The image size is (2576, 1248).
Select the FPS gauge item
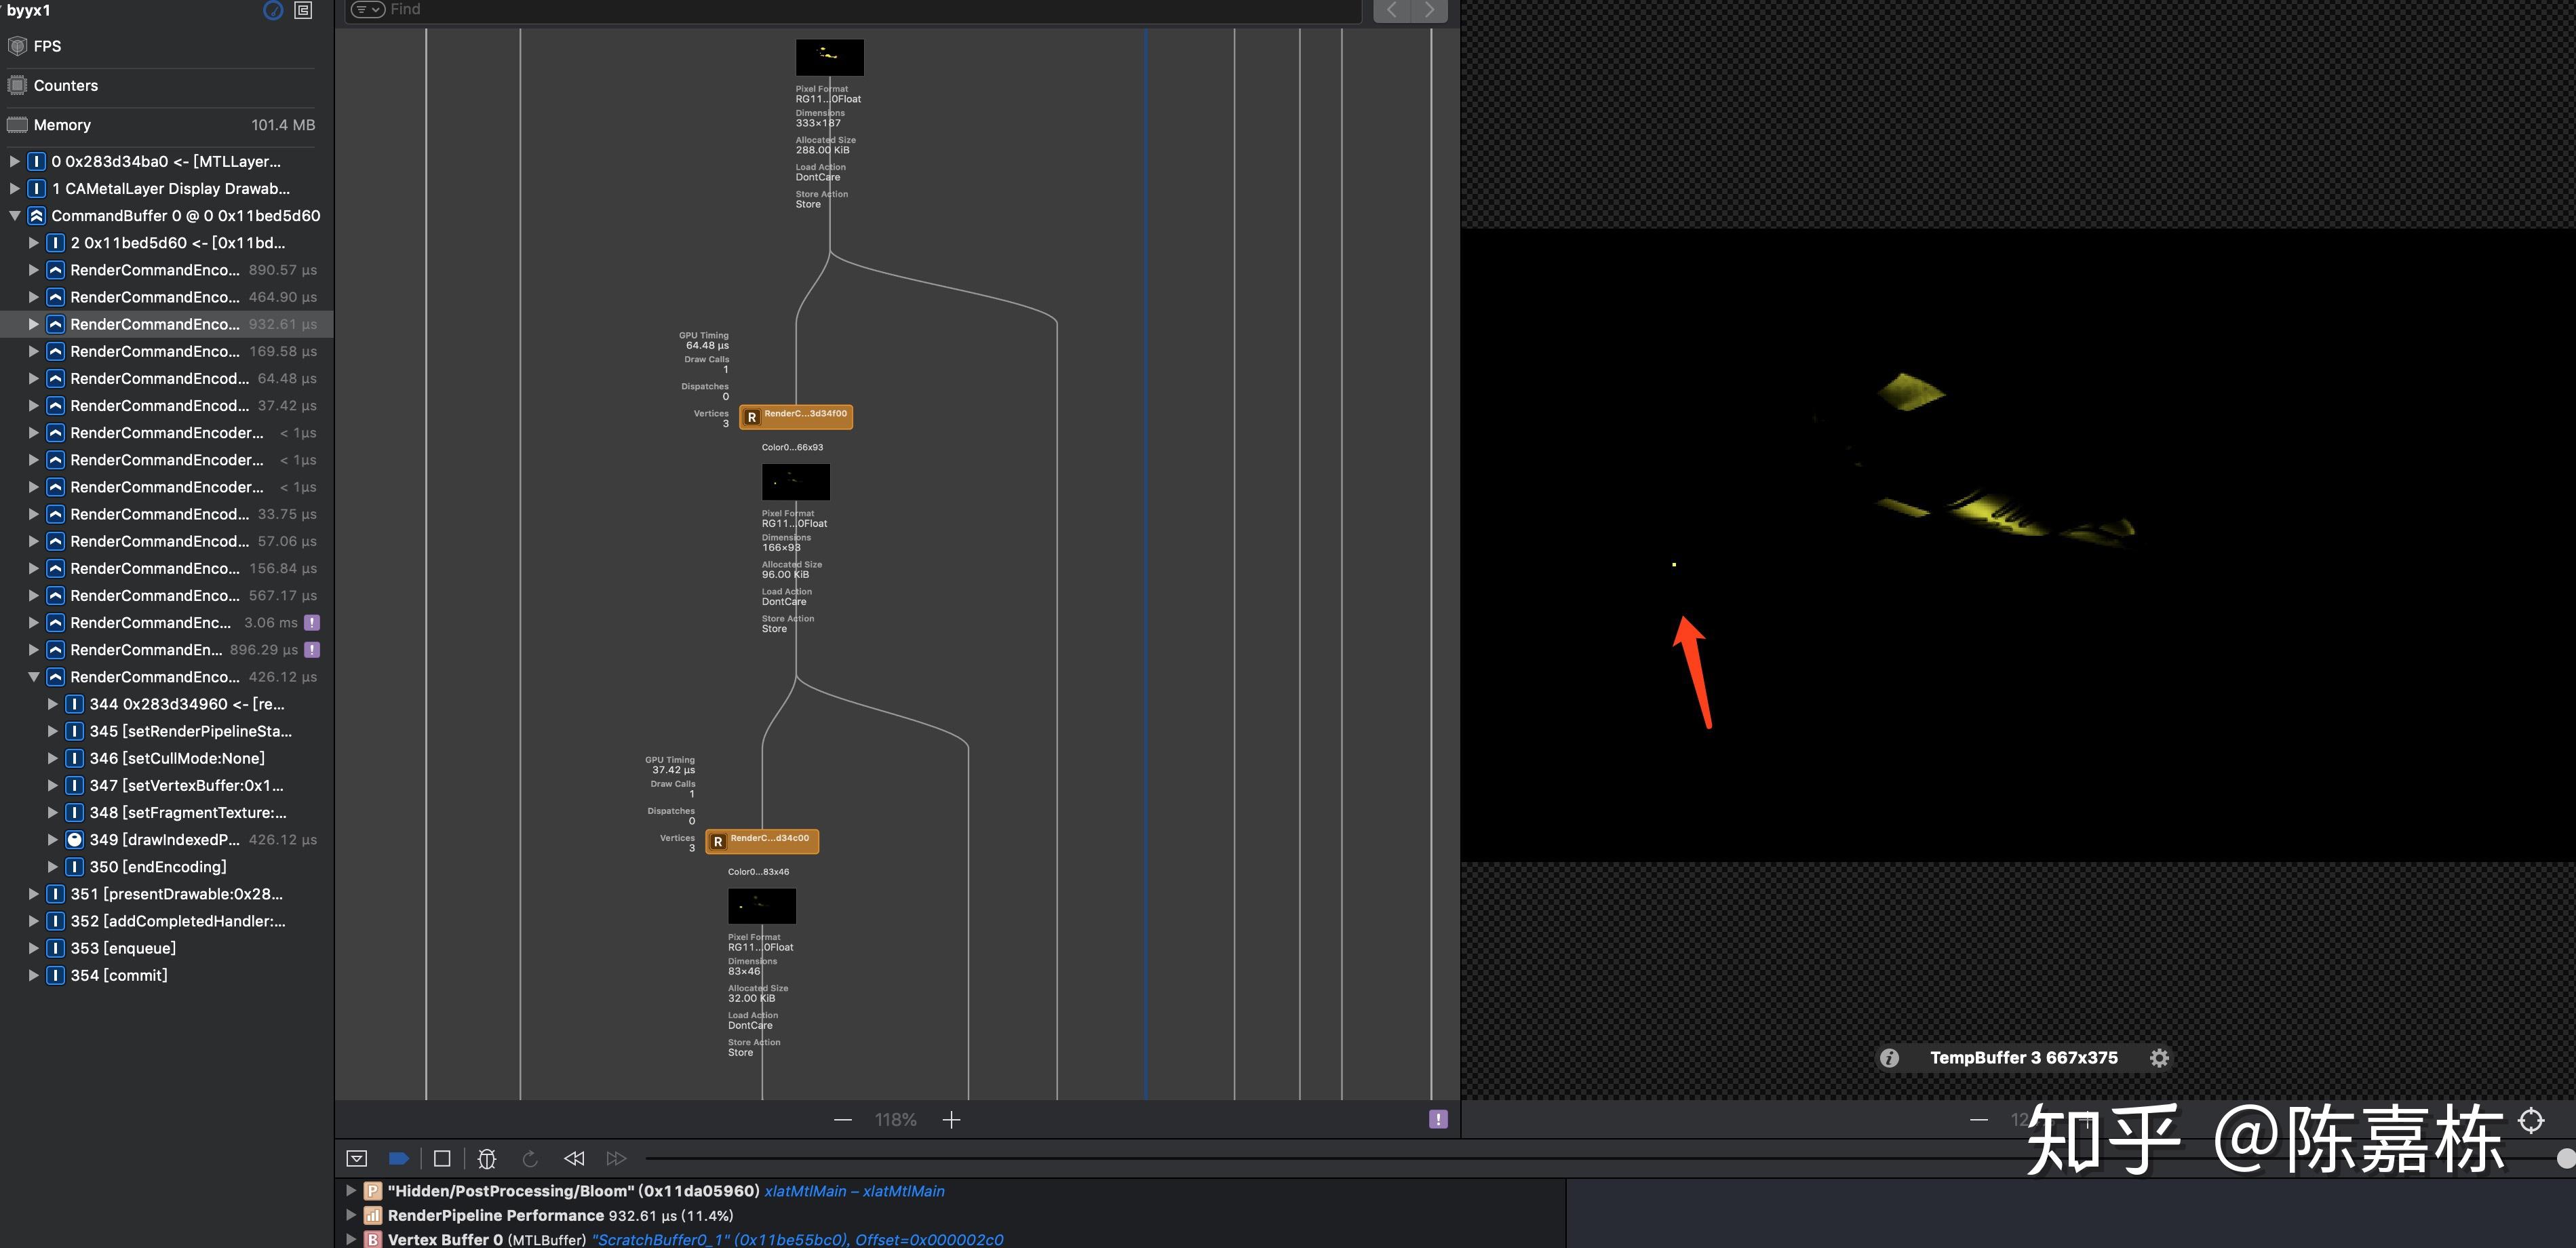click(x=47, y=46)
